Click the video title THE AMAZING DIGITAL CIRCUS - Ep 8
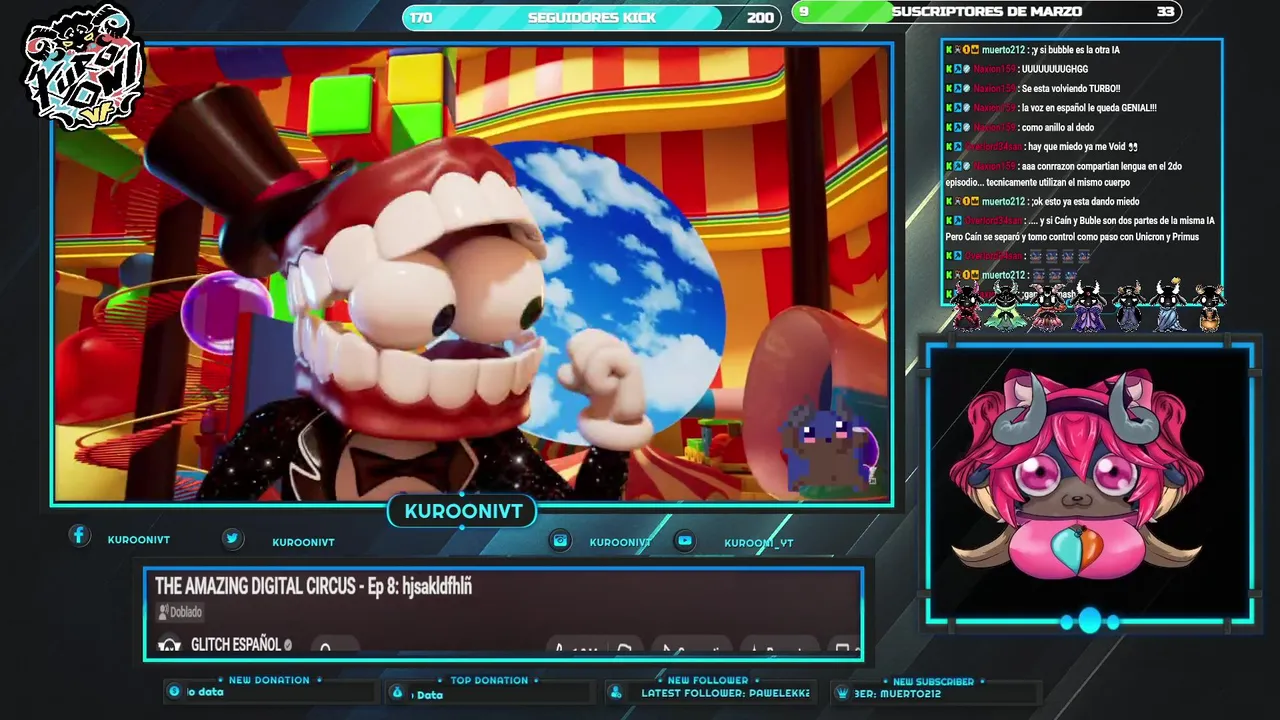This screenshot has height=720, width=1280. 313,587
